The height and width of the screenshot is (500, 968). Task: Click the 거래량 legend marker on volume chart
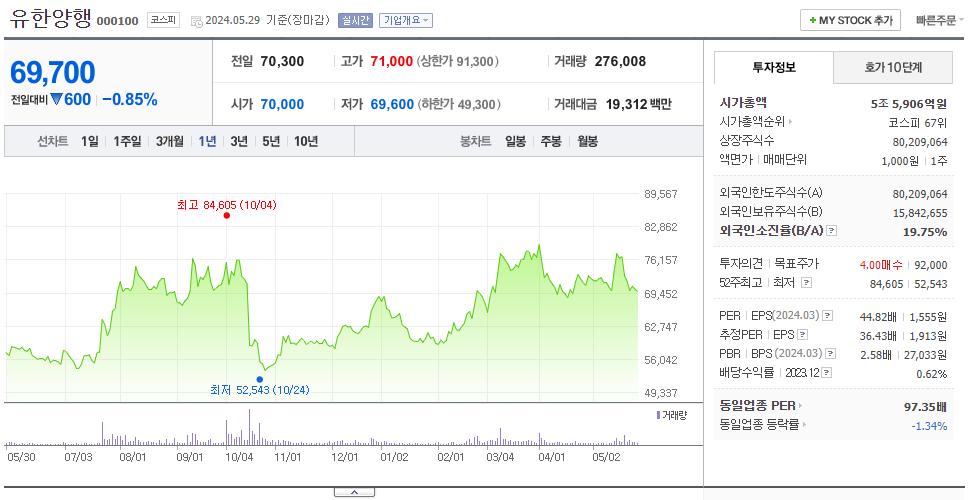[658, 415]
